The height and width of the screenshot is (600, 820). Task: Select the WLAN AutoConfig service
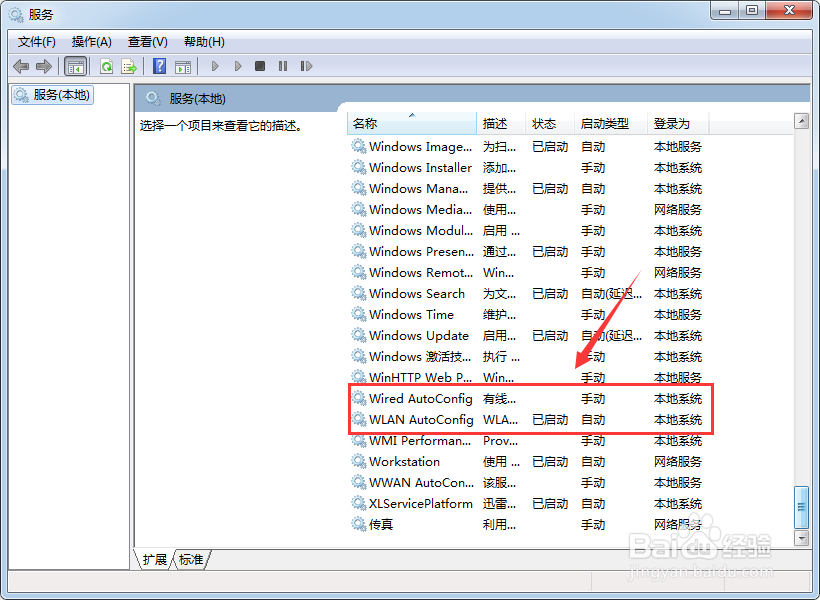click(420, 419)
